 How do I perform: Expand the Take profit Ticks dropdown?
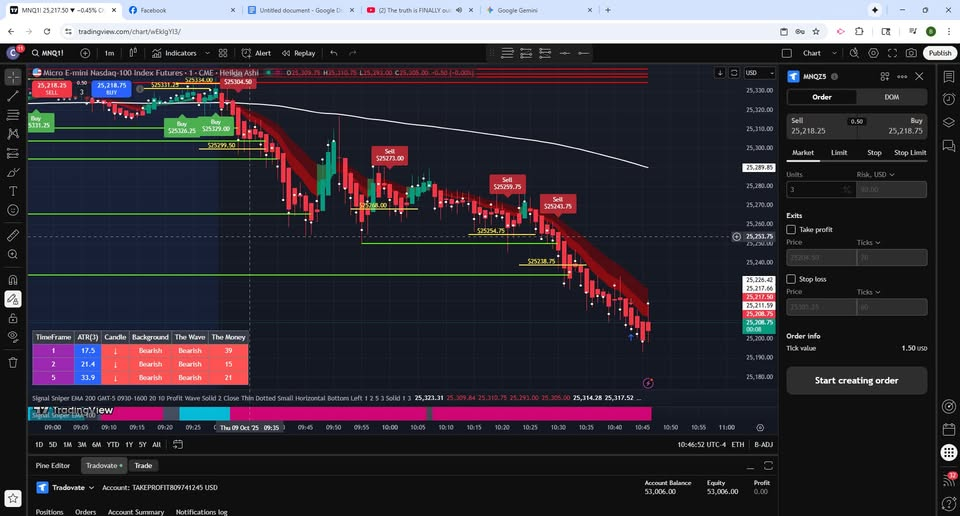(x=868, y=242)
